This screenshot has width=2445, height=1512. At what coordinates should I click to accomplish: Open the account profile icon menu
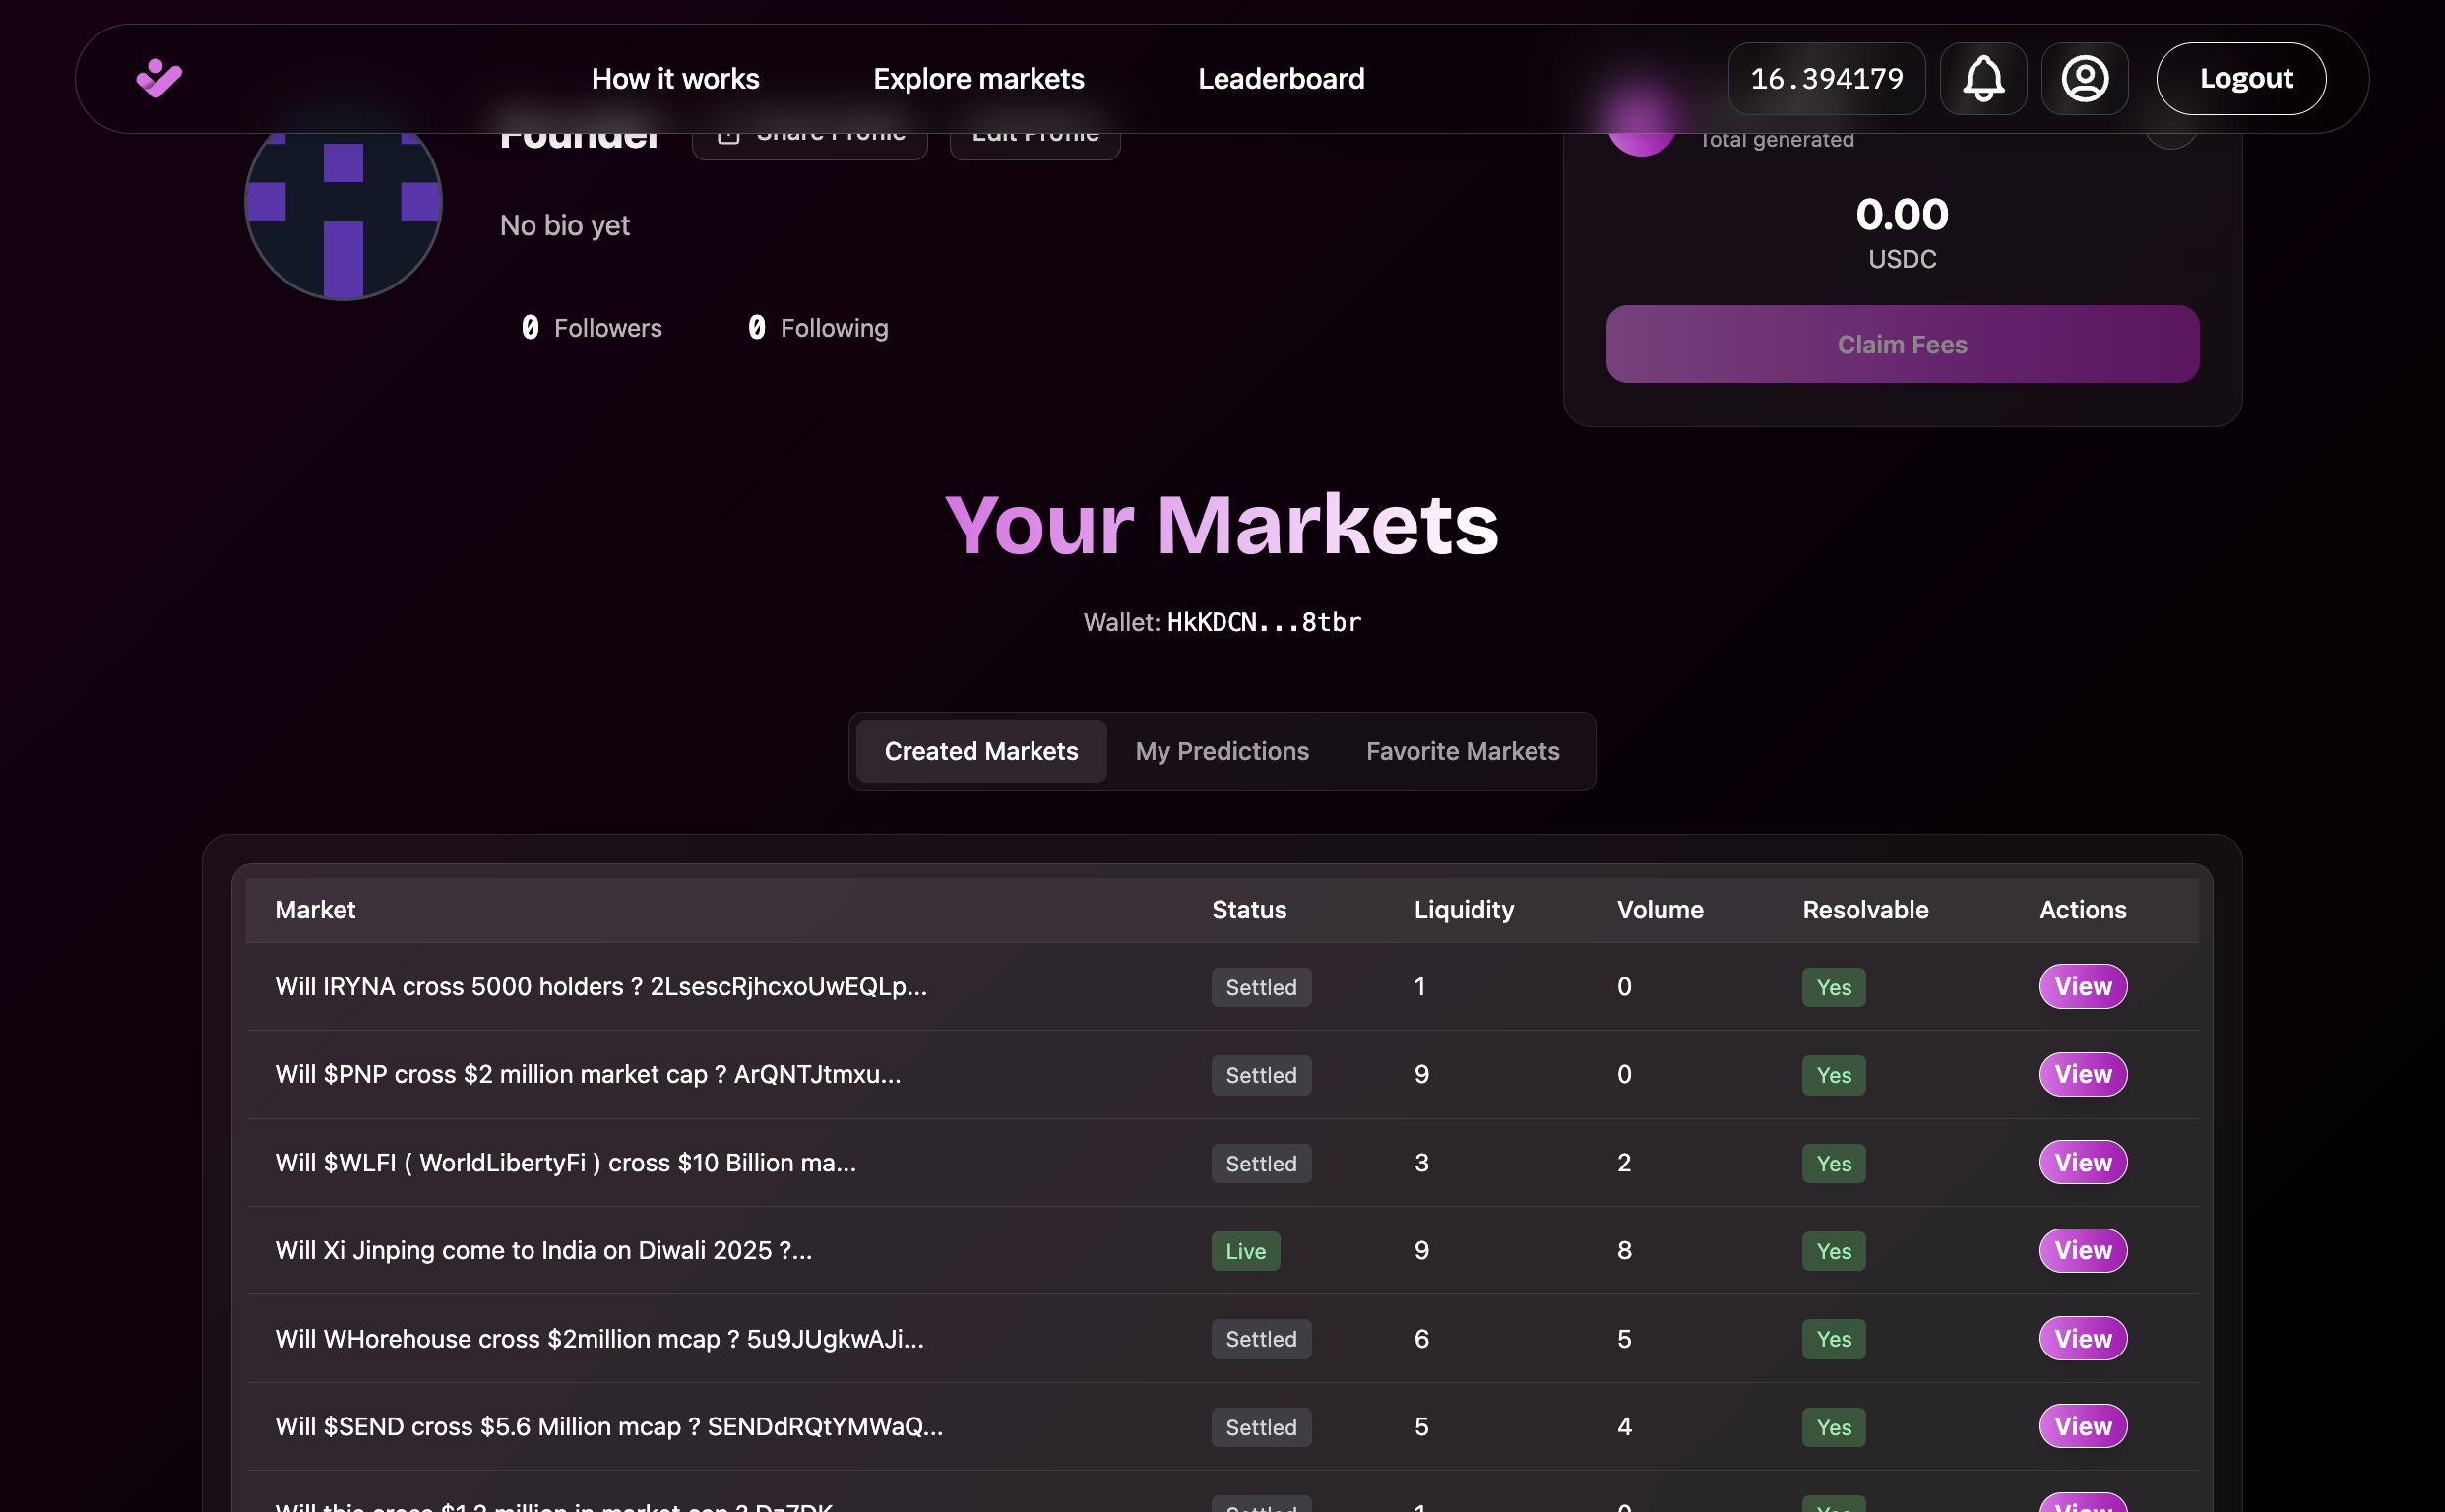pyautogui.click(x=2084, y=78)
